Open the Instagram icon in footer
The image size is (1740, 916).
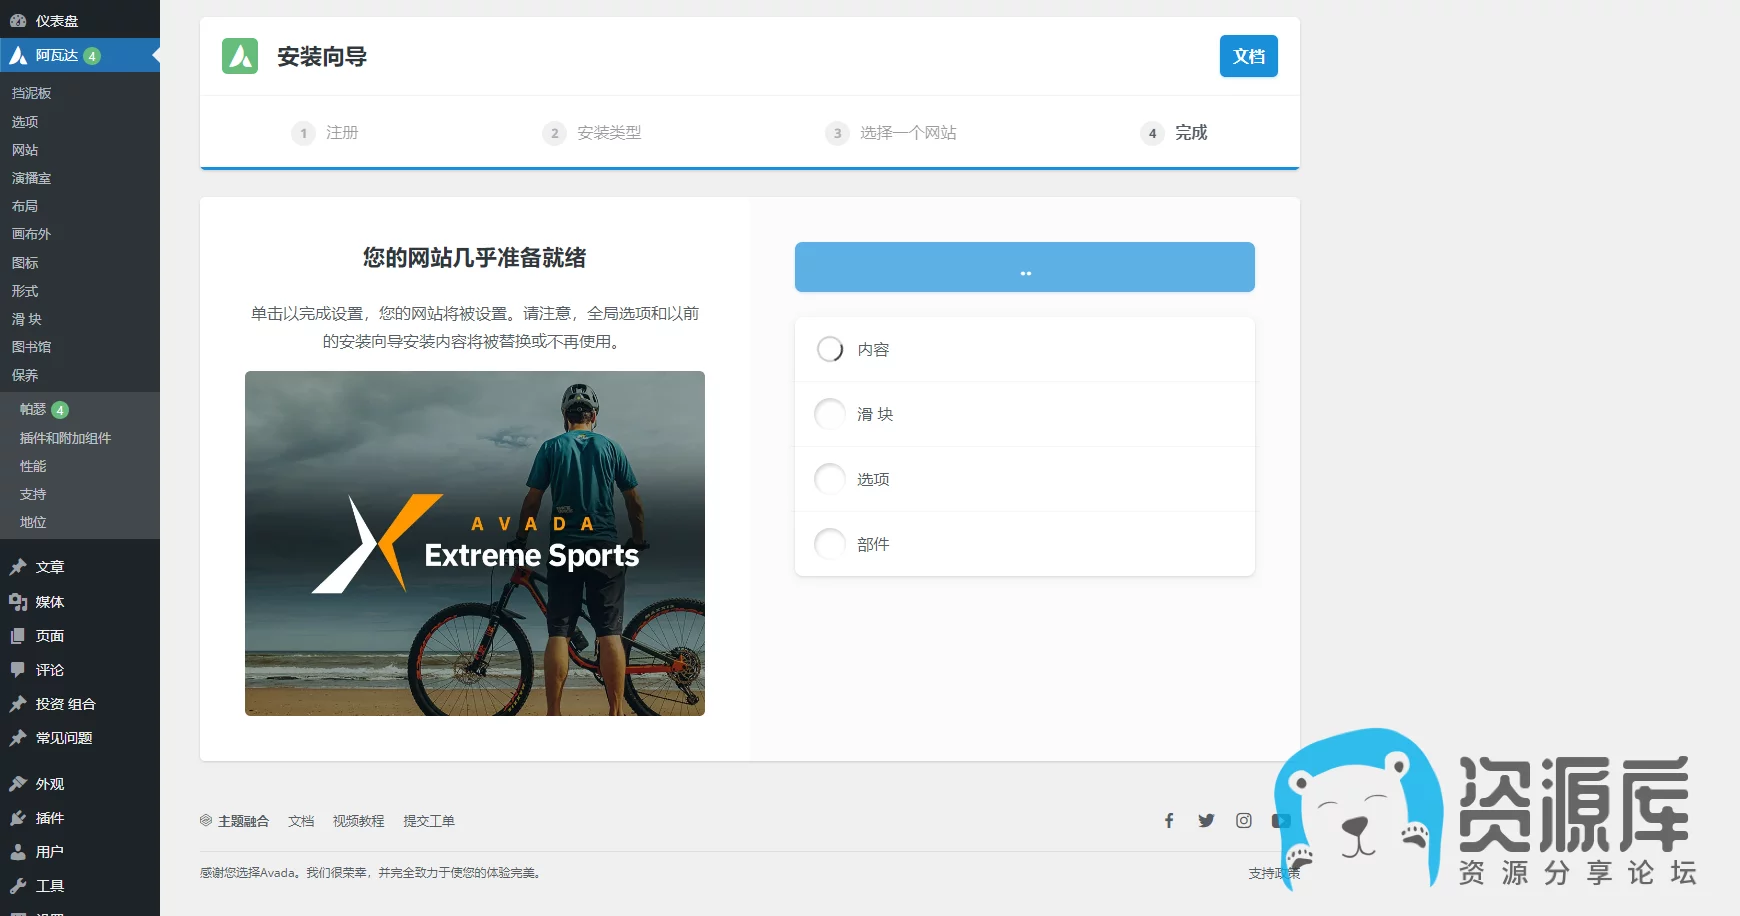pos(1243,821)
